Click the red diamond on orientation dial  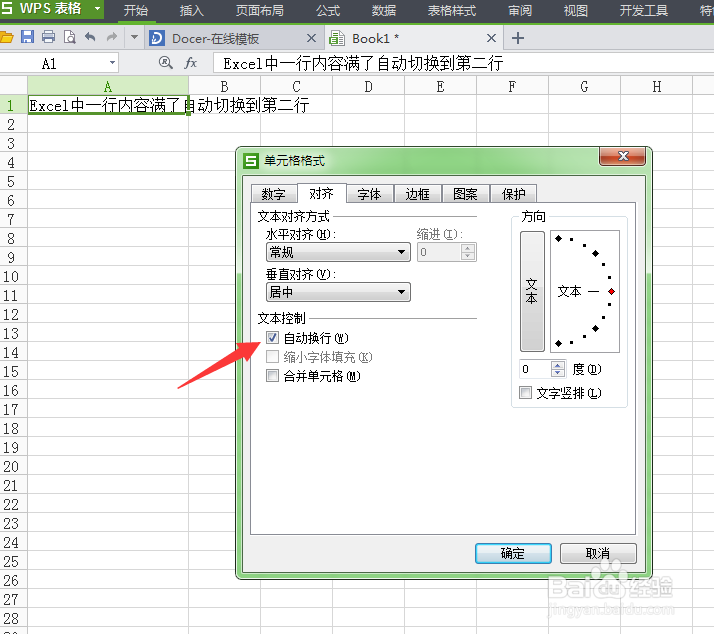612,291
